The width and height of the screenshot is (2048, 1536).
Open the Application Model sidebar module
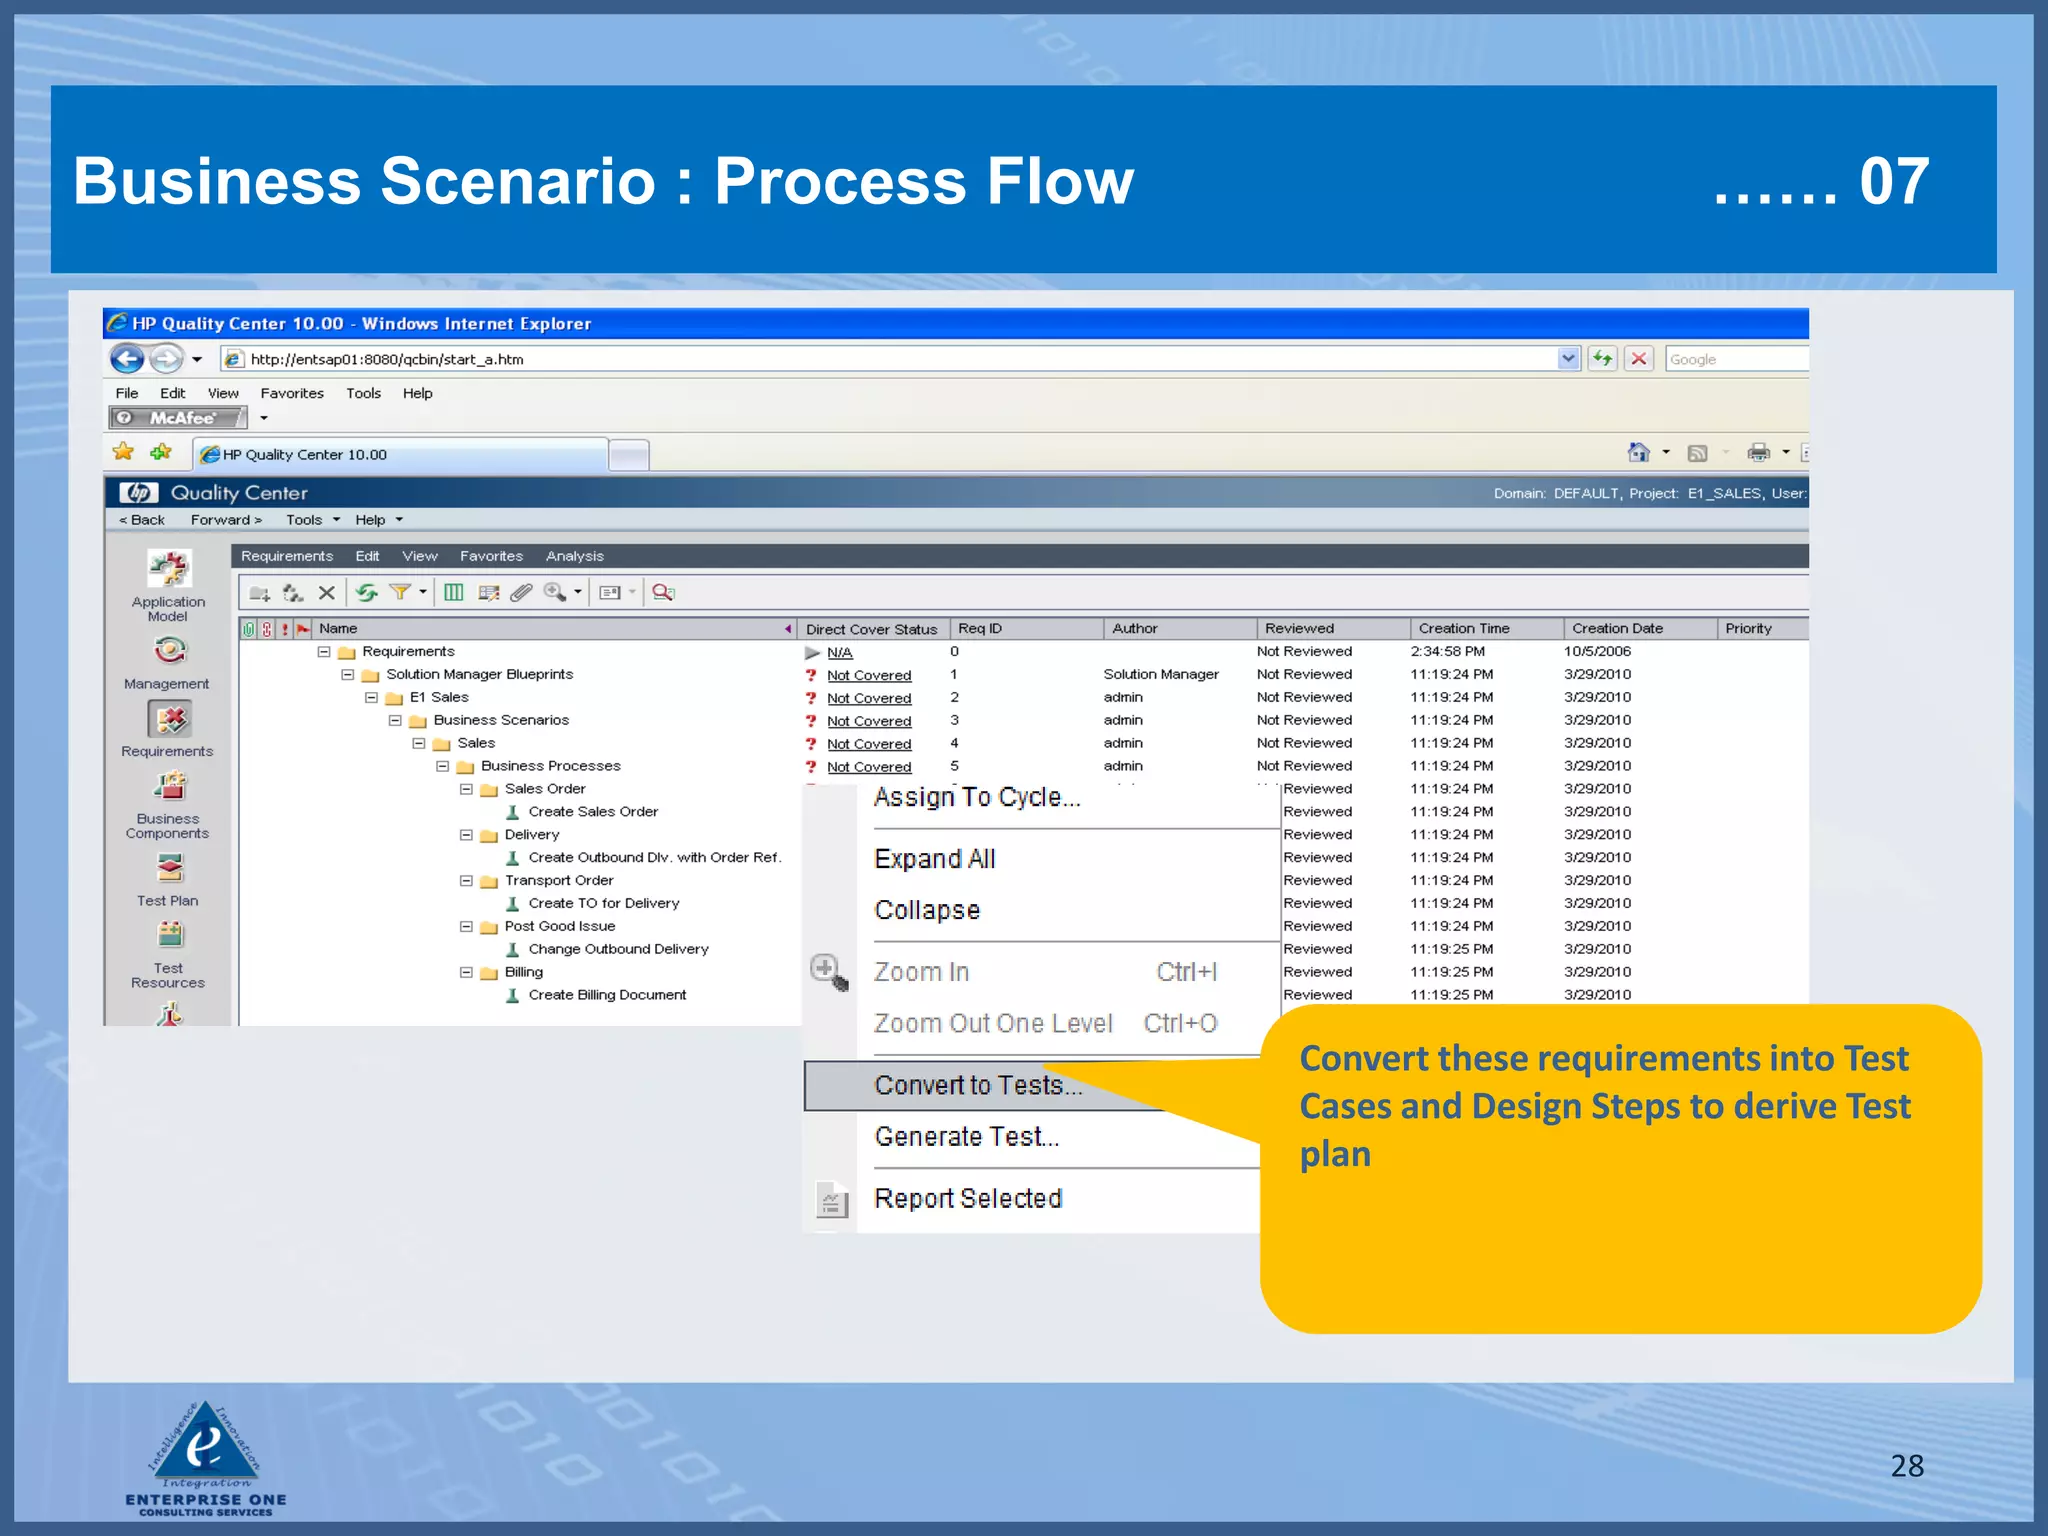[168, 586]
